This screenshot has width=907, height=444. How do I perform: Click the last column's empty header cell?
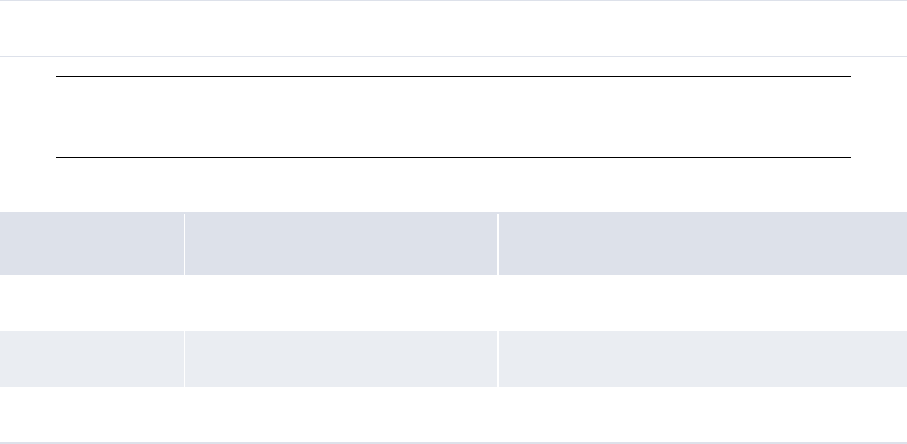pos(702,243)
